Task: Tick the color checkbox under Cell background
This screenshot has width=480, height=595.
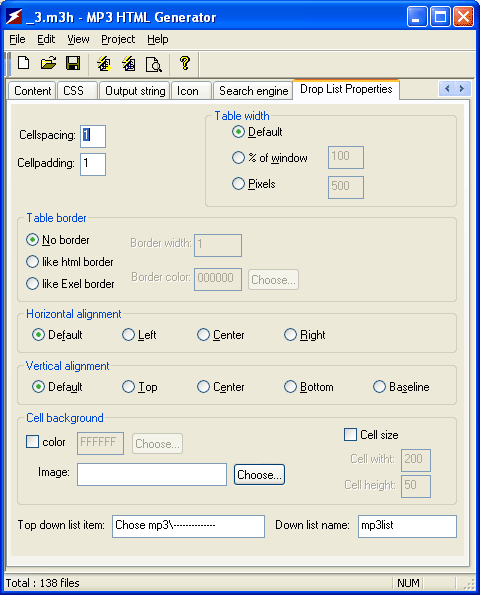Action: point(32,442)
